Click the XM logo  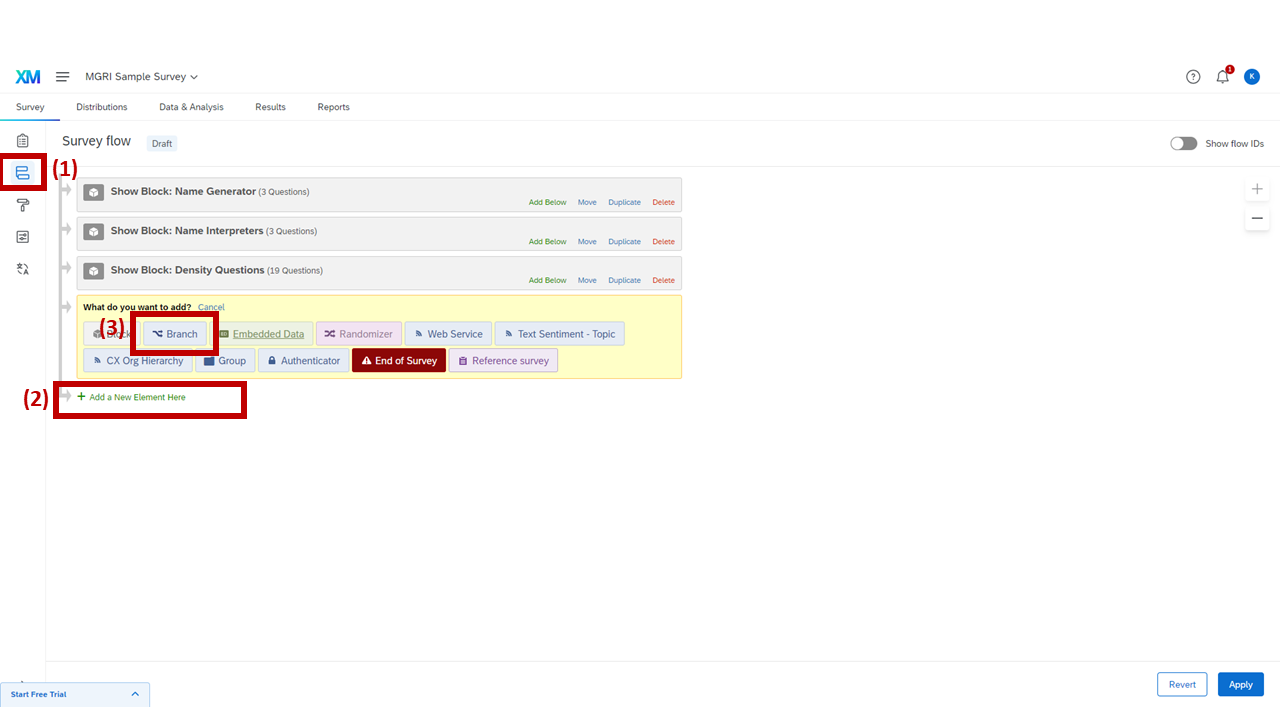[x=28, y=76]
